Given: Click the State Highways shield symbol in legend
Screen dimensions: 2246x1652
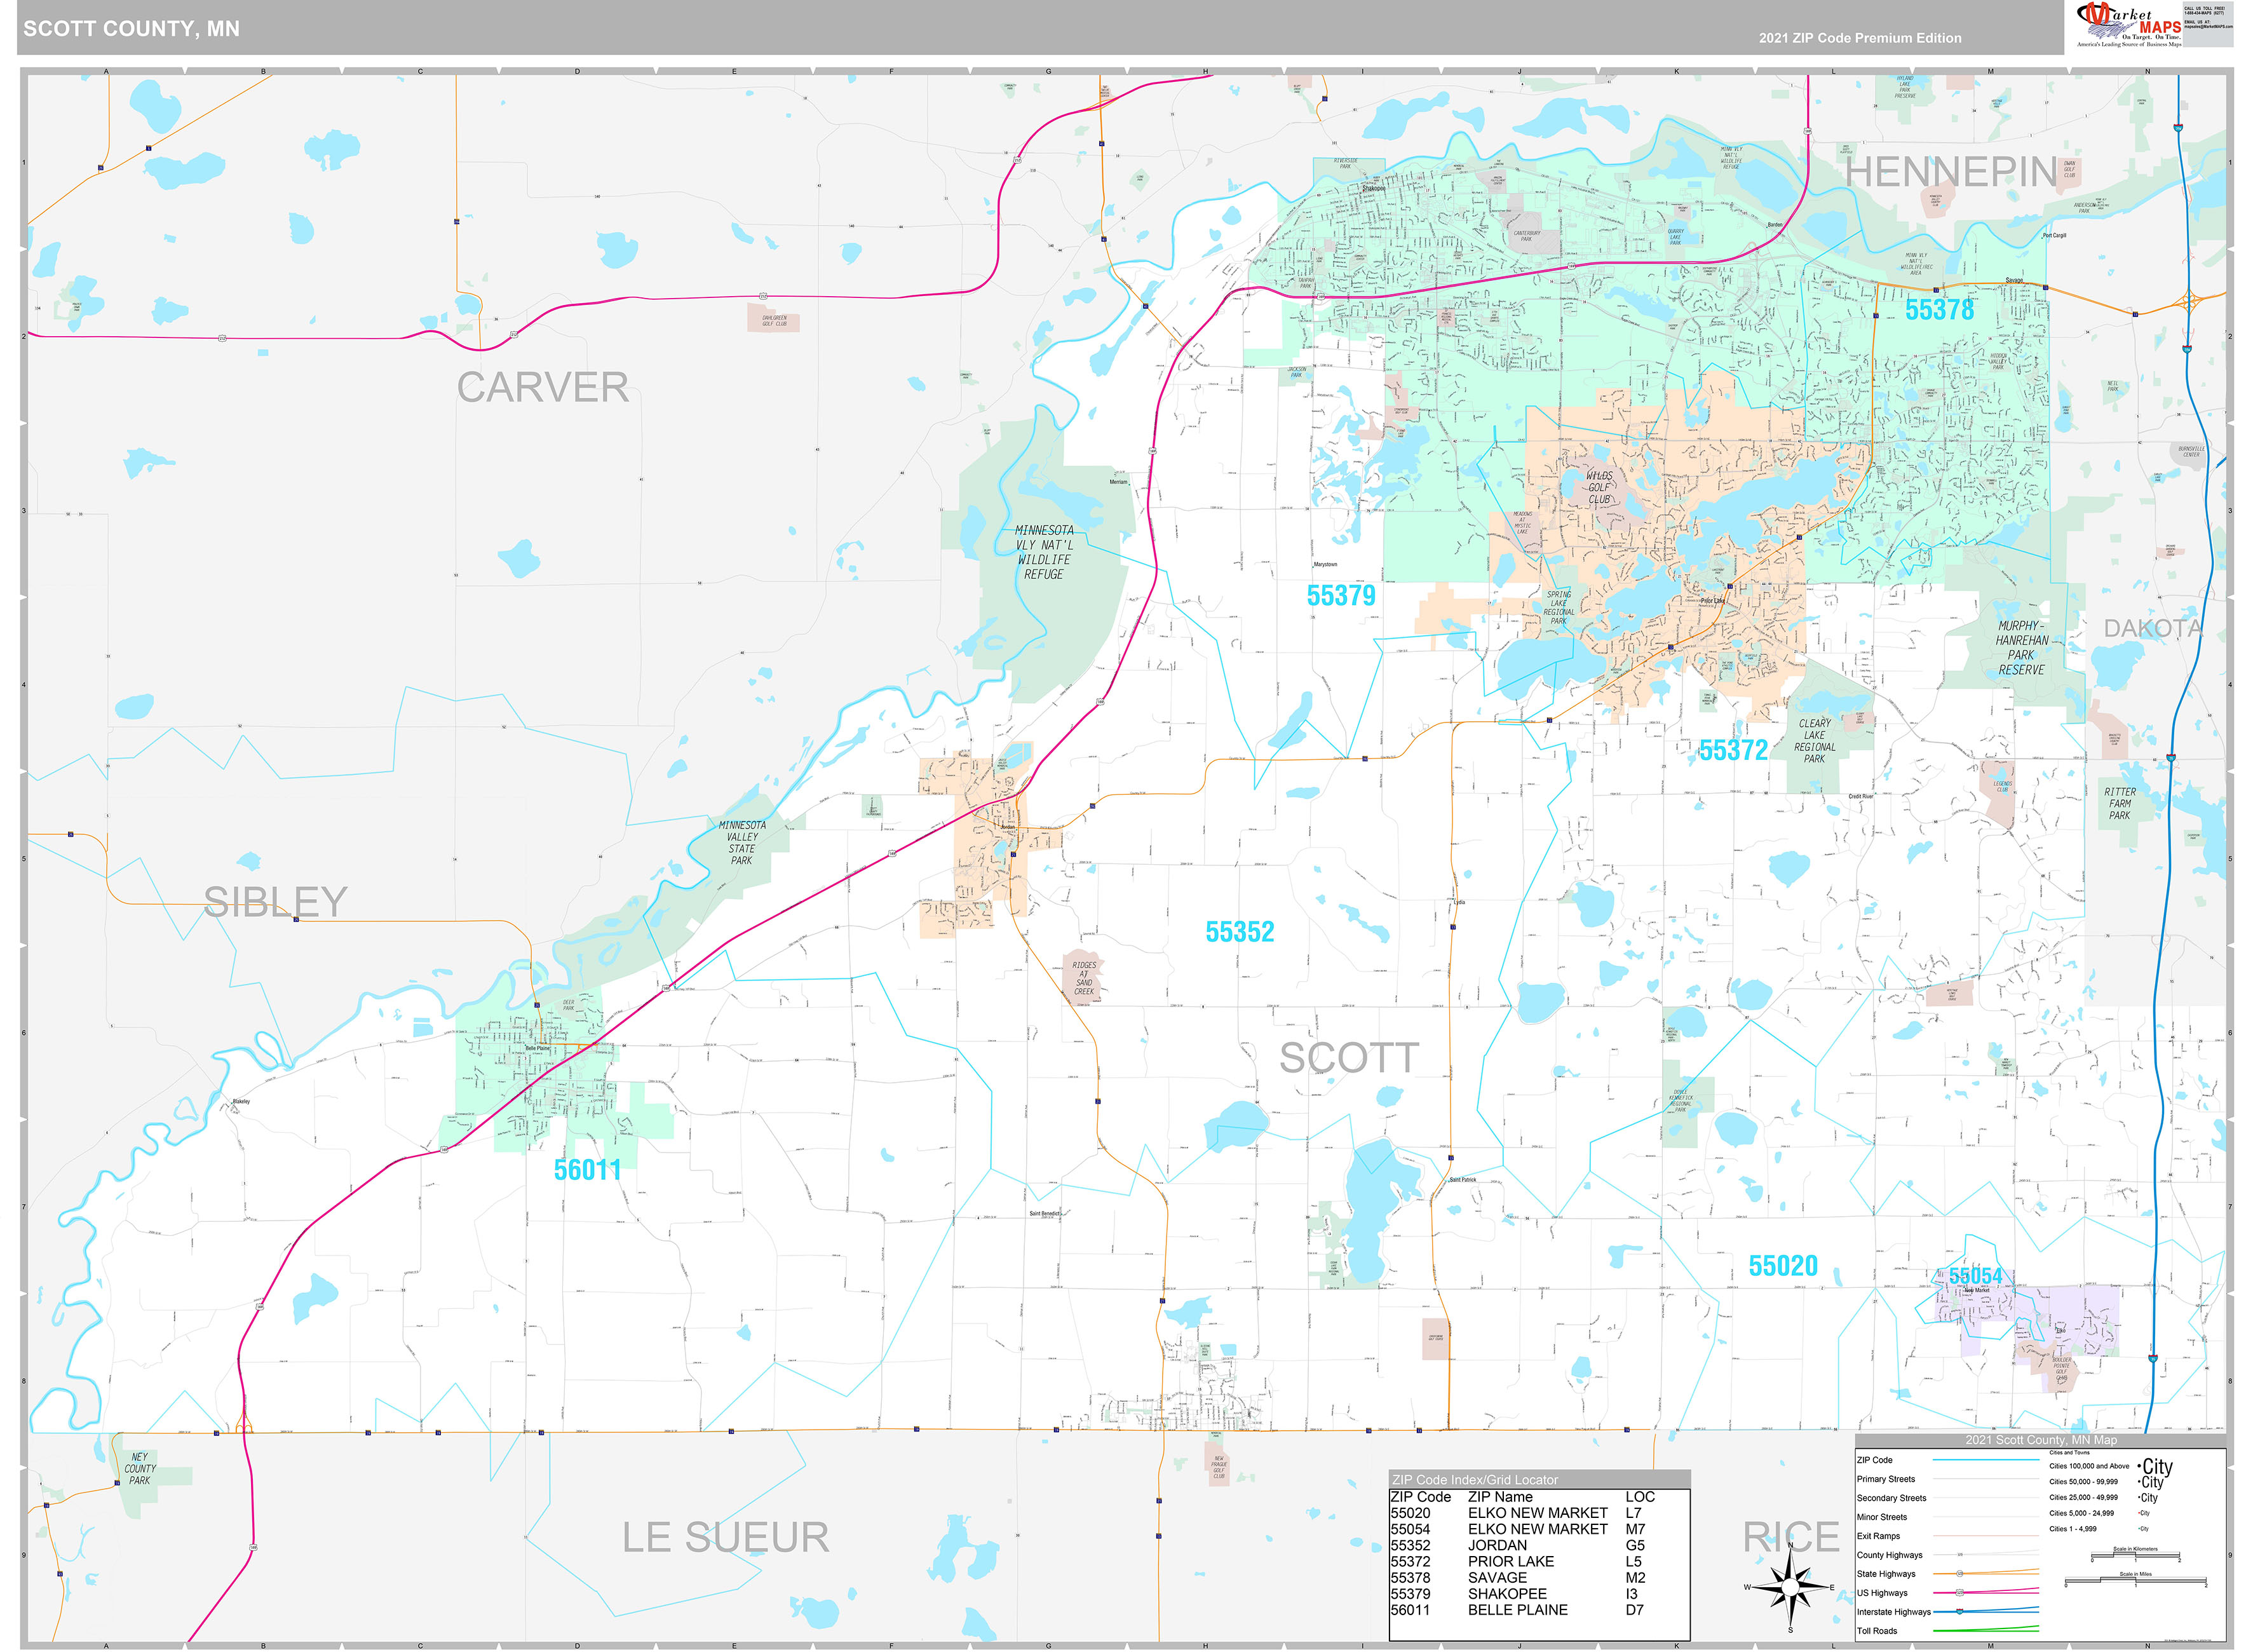Looking at the screenshot, I should click(x=1959, y=1573).
